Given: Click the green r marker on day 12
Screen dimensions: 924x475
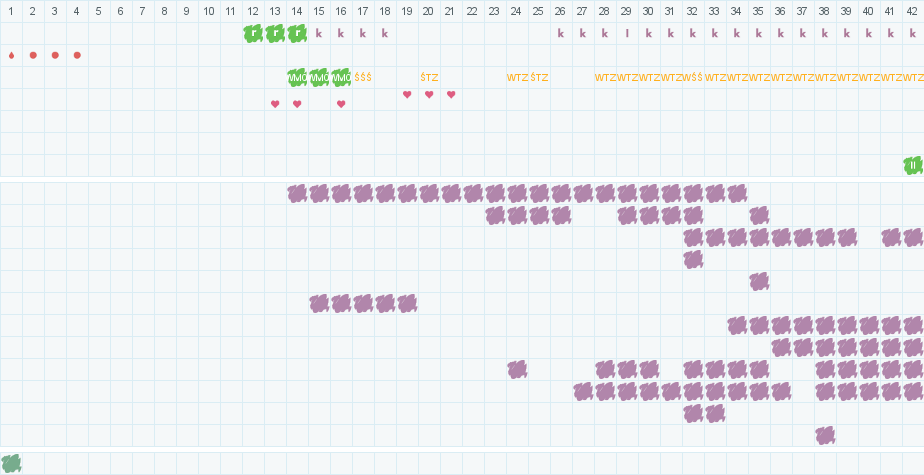Looking at the screenshot, I should [x=253, y=33].
